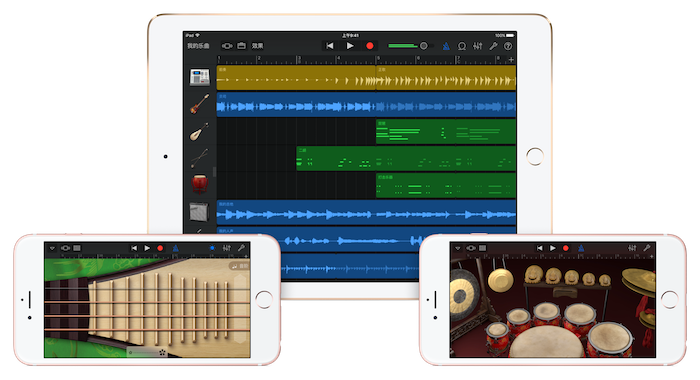This screenshot has height=380, width=700.
Task: Select the blue bass audio region
Action: click(x=366, y=104)
